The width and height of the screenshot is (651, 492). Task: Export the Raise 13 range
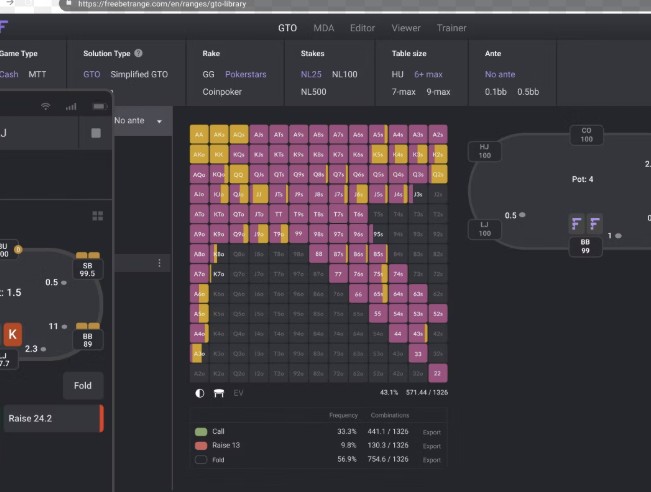(432, 446)
